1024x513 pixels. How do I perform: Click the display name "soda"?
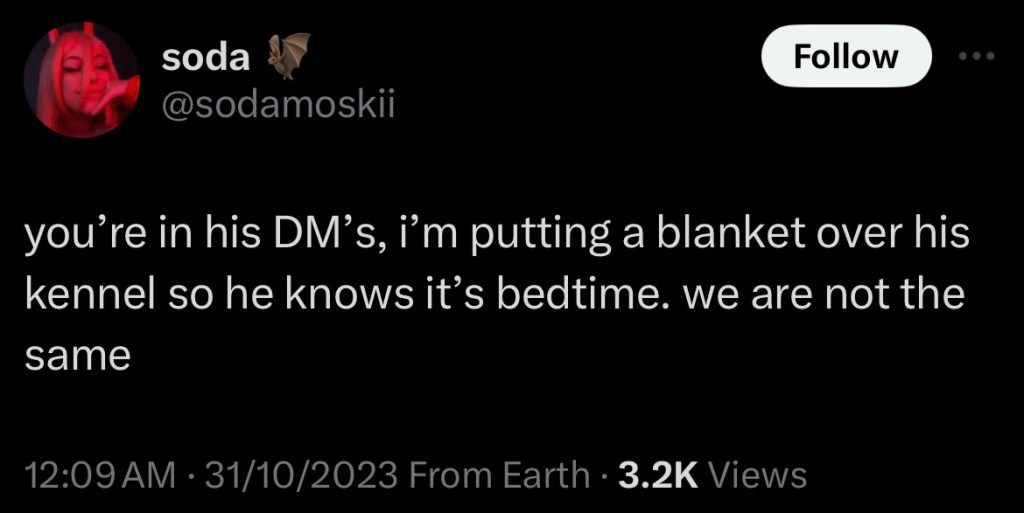[x=205, y=58]
